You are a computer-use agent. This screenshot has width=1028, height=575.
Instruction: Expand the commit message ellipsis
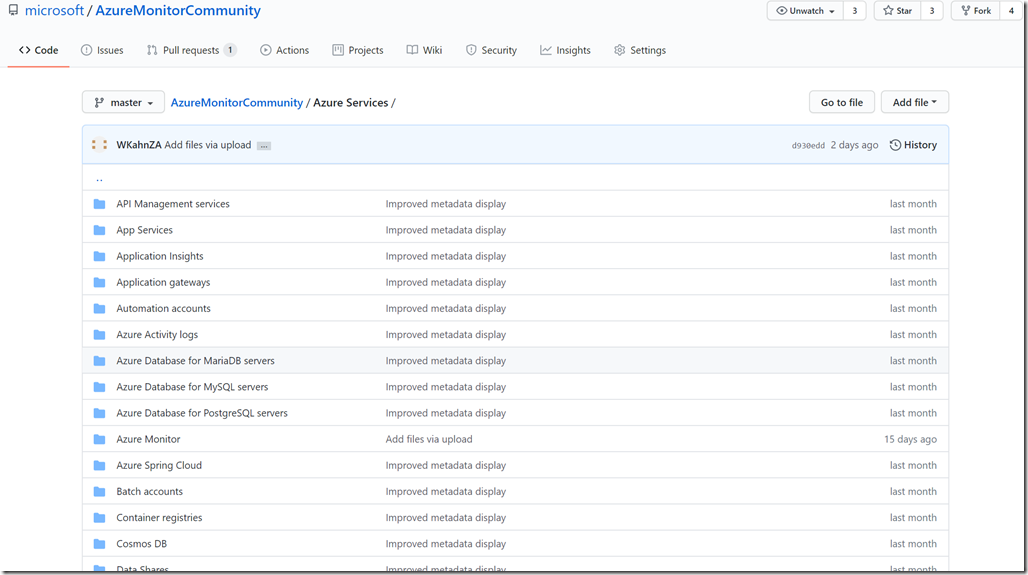click(x=264, y=146)
